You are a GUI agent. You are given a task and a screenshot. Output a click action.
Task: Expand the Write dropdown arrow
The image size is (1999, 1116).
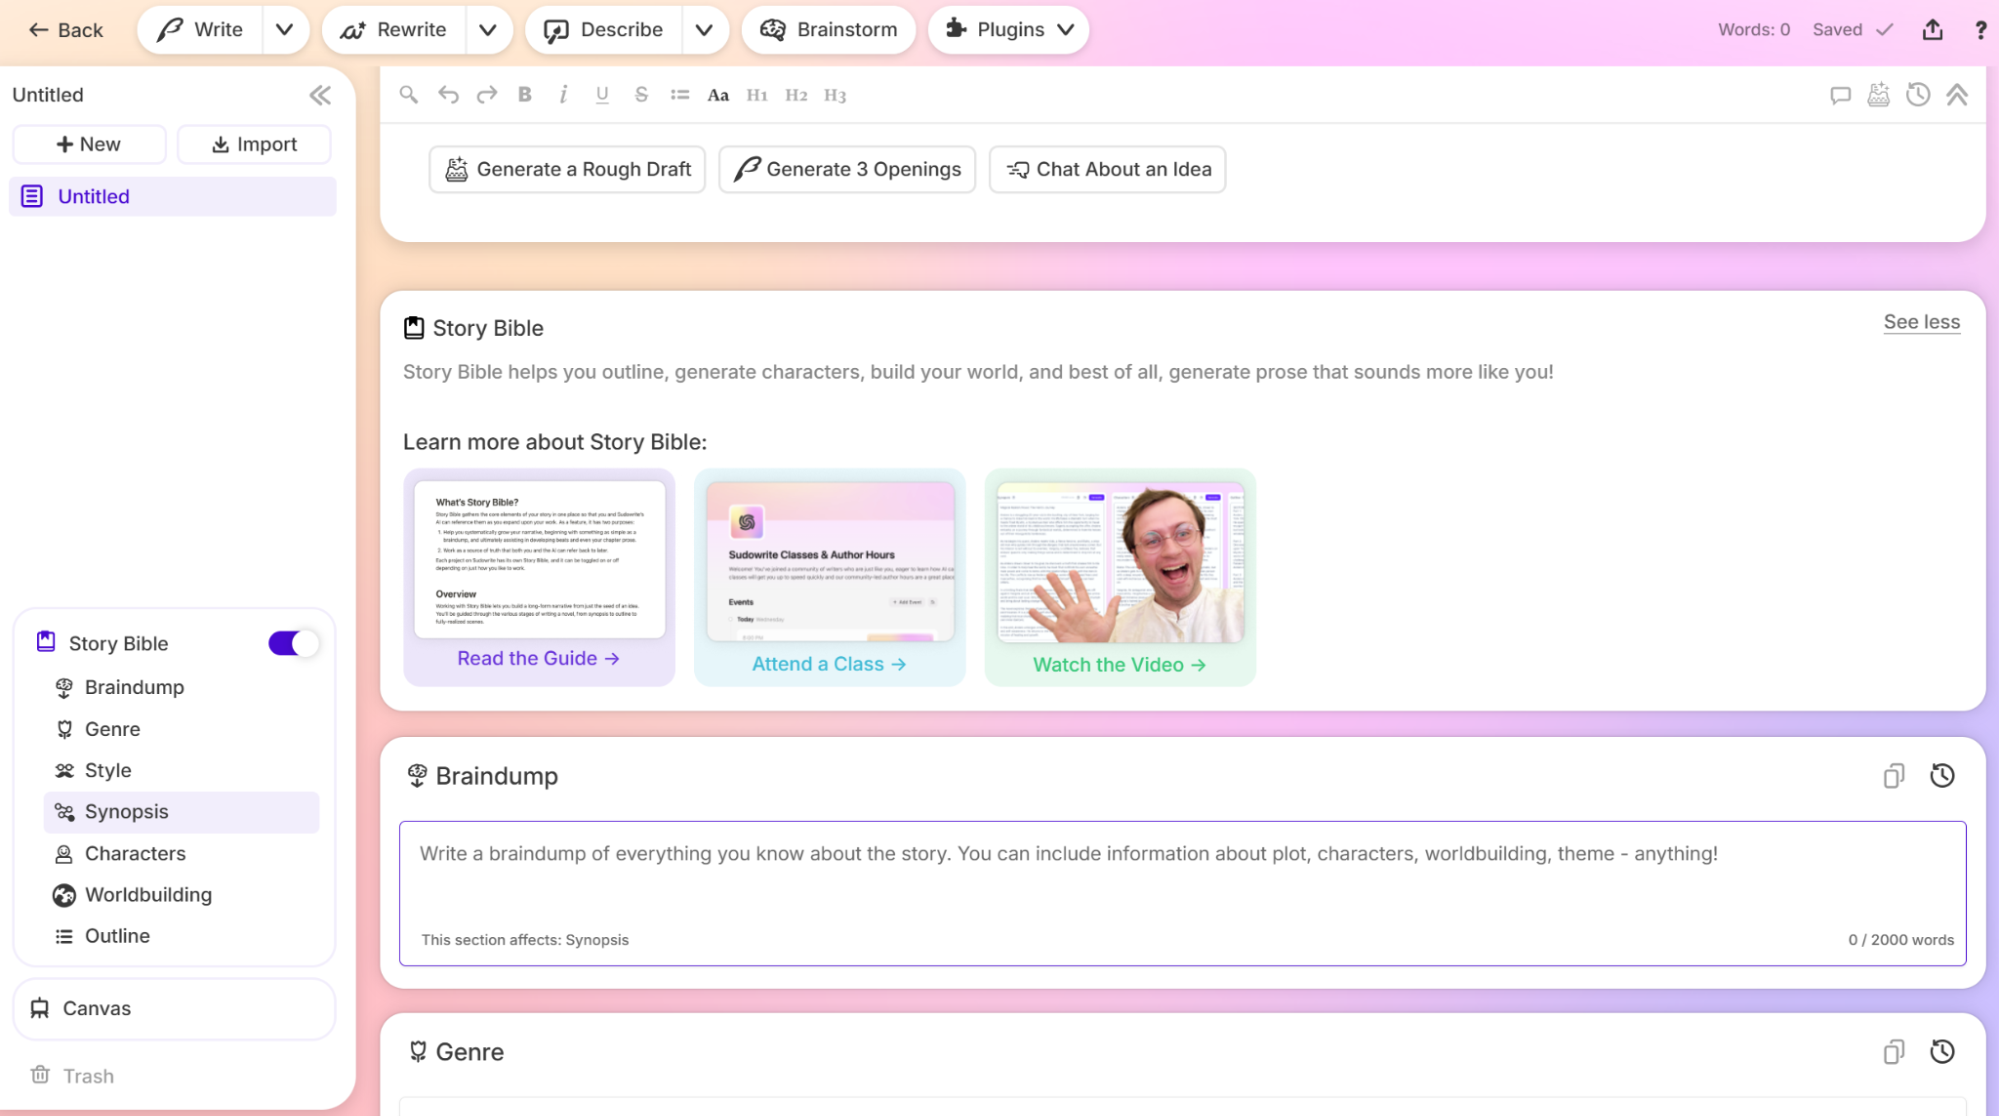(285, 30)
